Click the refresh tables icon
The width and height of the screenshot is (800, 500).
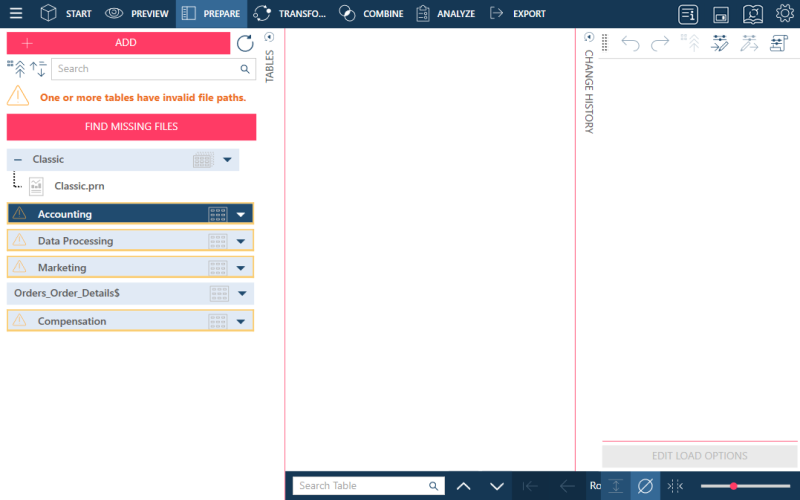coord(245,43)
